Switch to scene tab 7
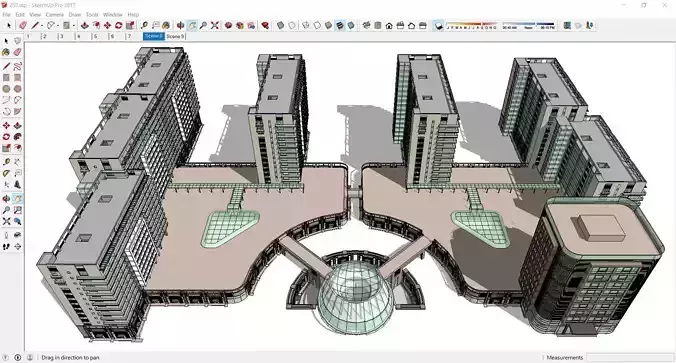 129,37
